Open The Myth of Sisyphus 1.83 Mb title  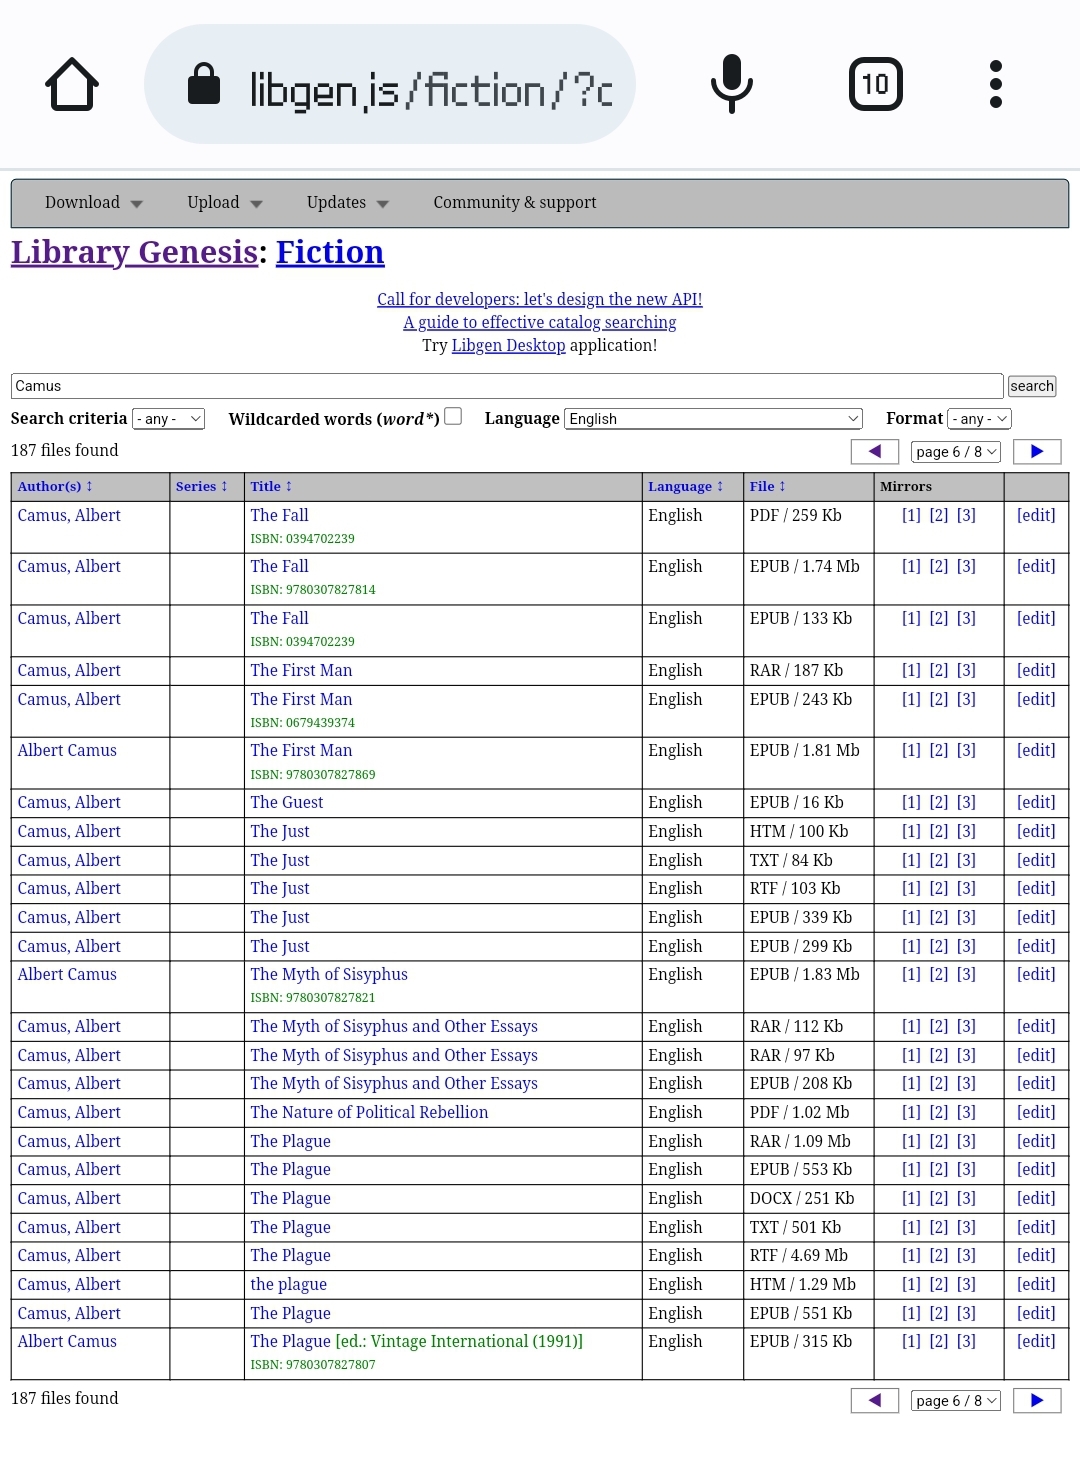click(x=329, y=974)
